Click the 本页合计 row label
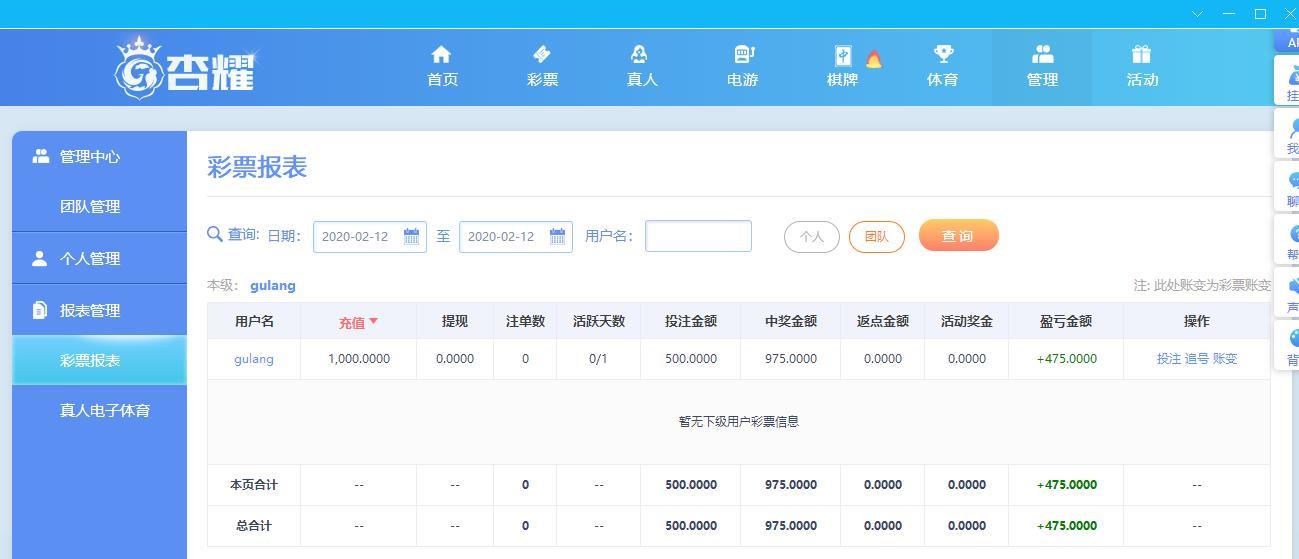Image resolution: width=1299 pixels, height=559 pixels. pyautogui.click(x=254, y=484)
